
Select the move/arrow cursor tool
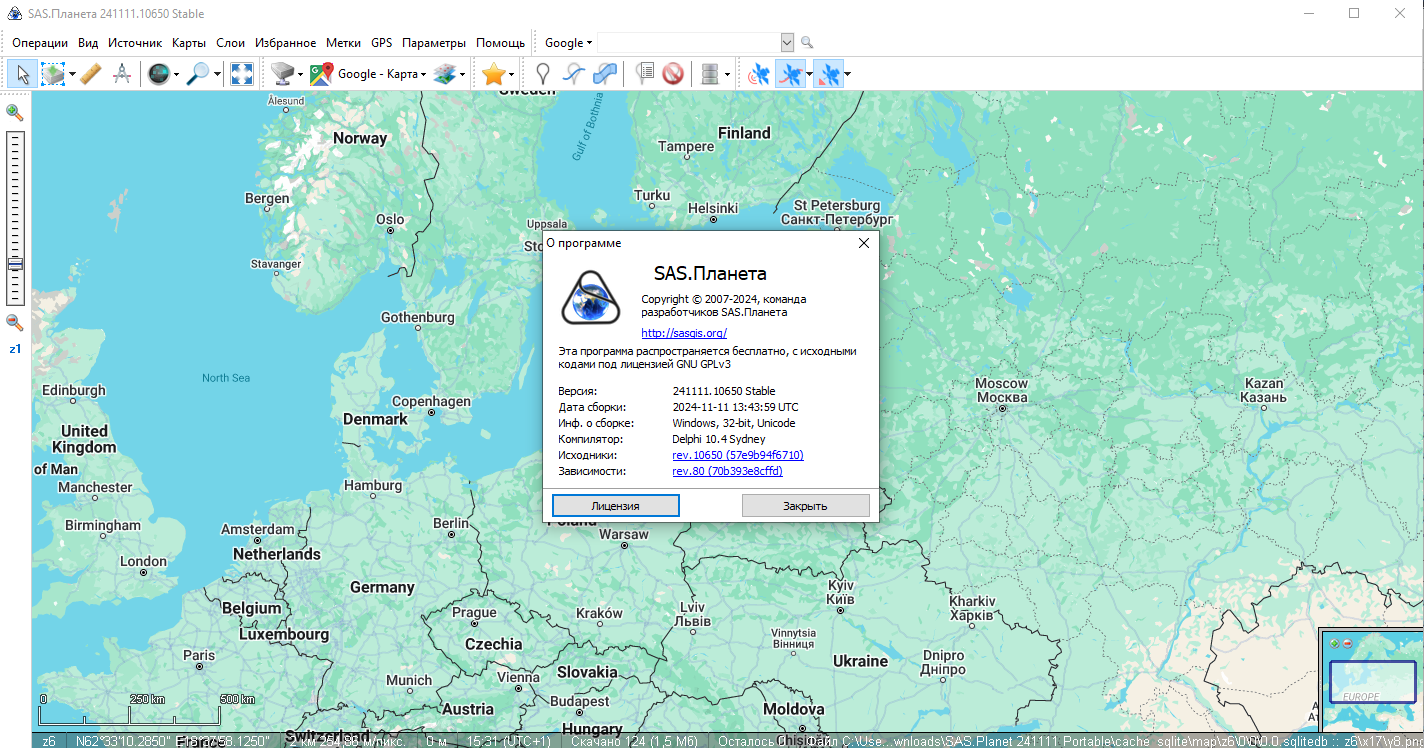[x=23, y=73]
